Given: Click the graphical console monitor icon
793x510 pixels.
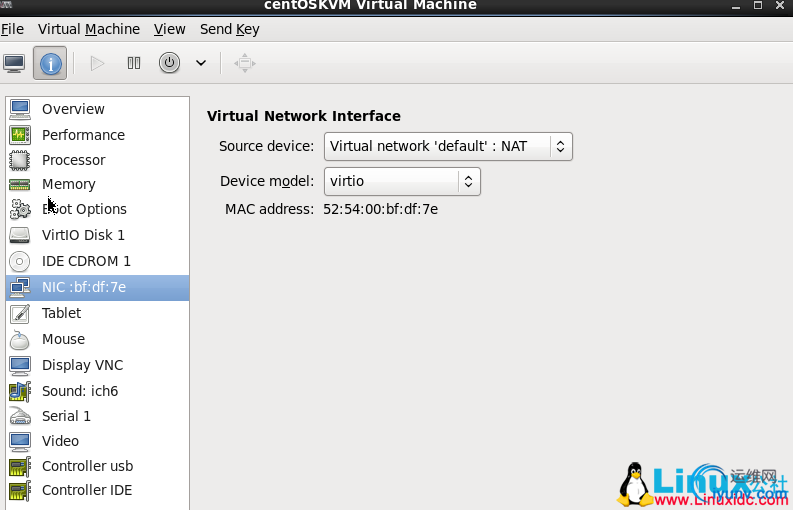Looking at the screenshot, I should click(14, 63).
